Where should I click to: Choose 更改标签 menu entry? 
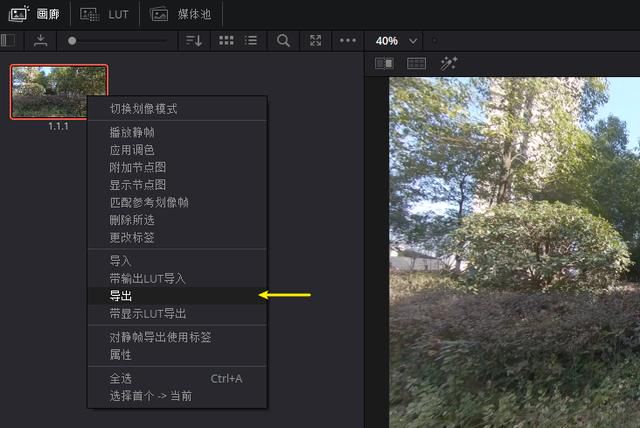(x=178, y=237)
